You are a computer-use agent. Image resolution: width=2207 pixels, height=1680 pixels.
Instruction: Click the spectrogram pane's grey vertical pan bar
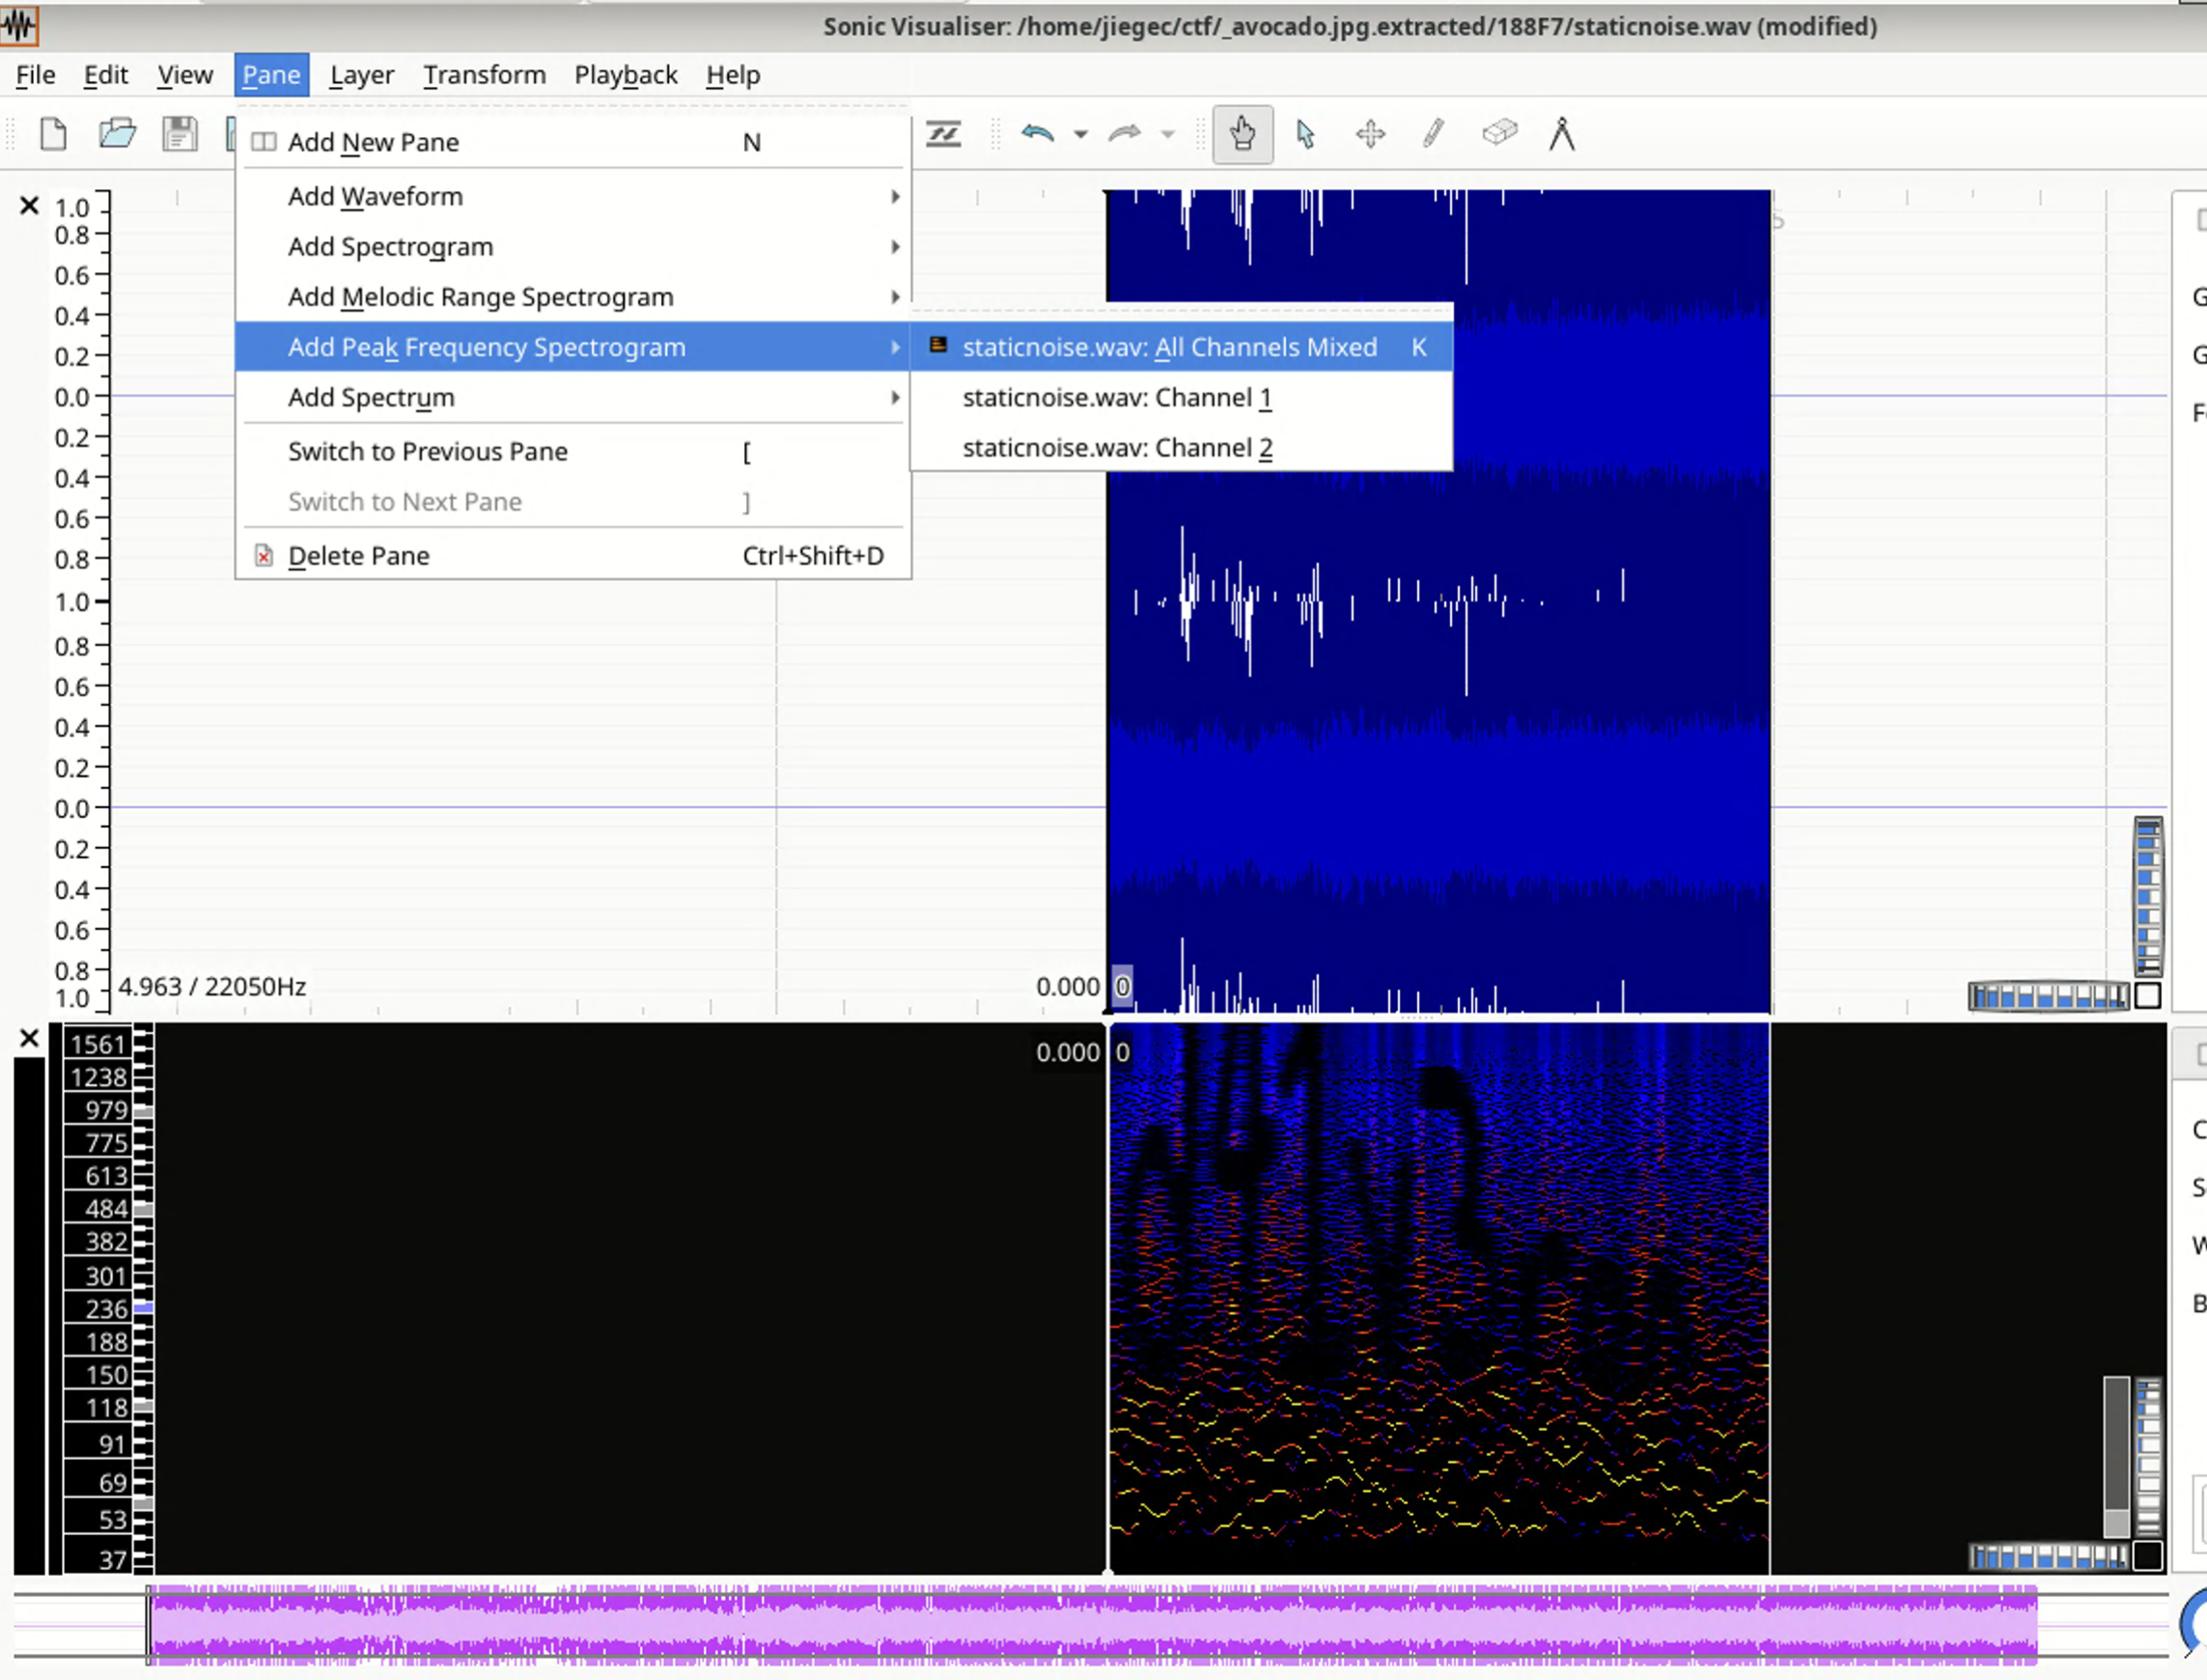(2116, 1457)
